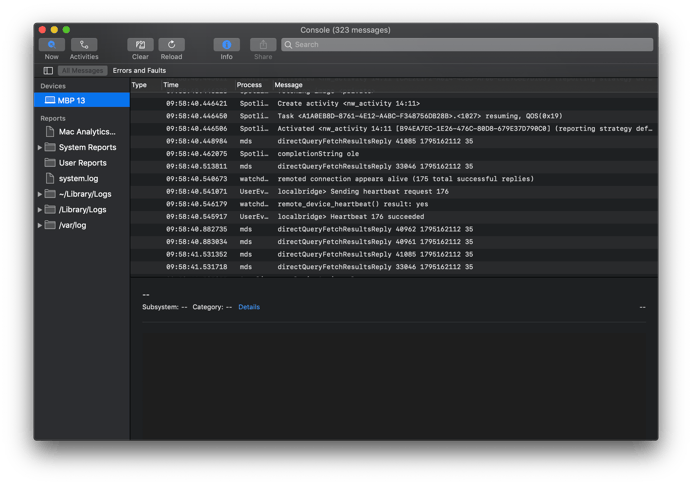
Task: Select the MBP 13 device
Action: tap(82, 100)
